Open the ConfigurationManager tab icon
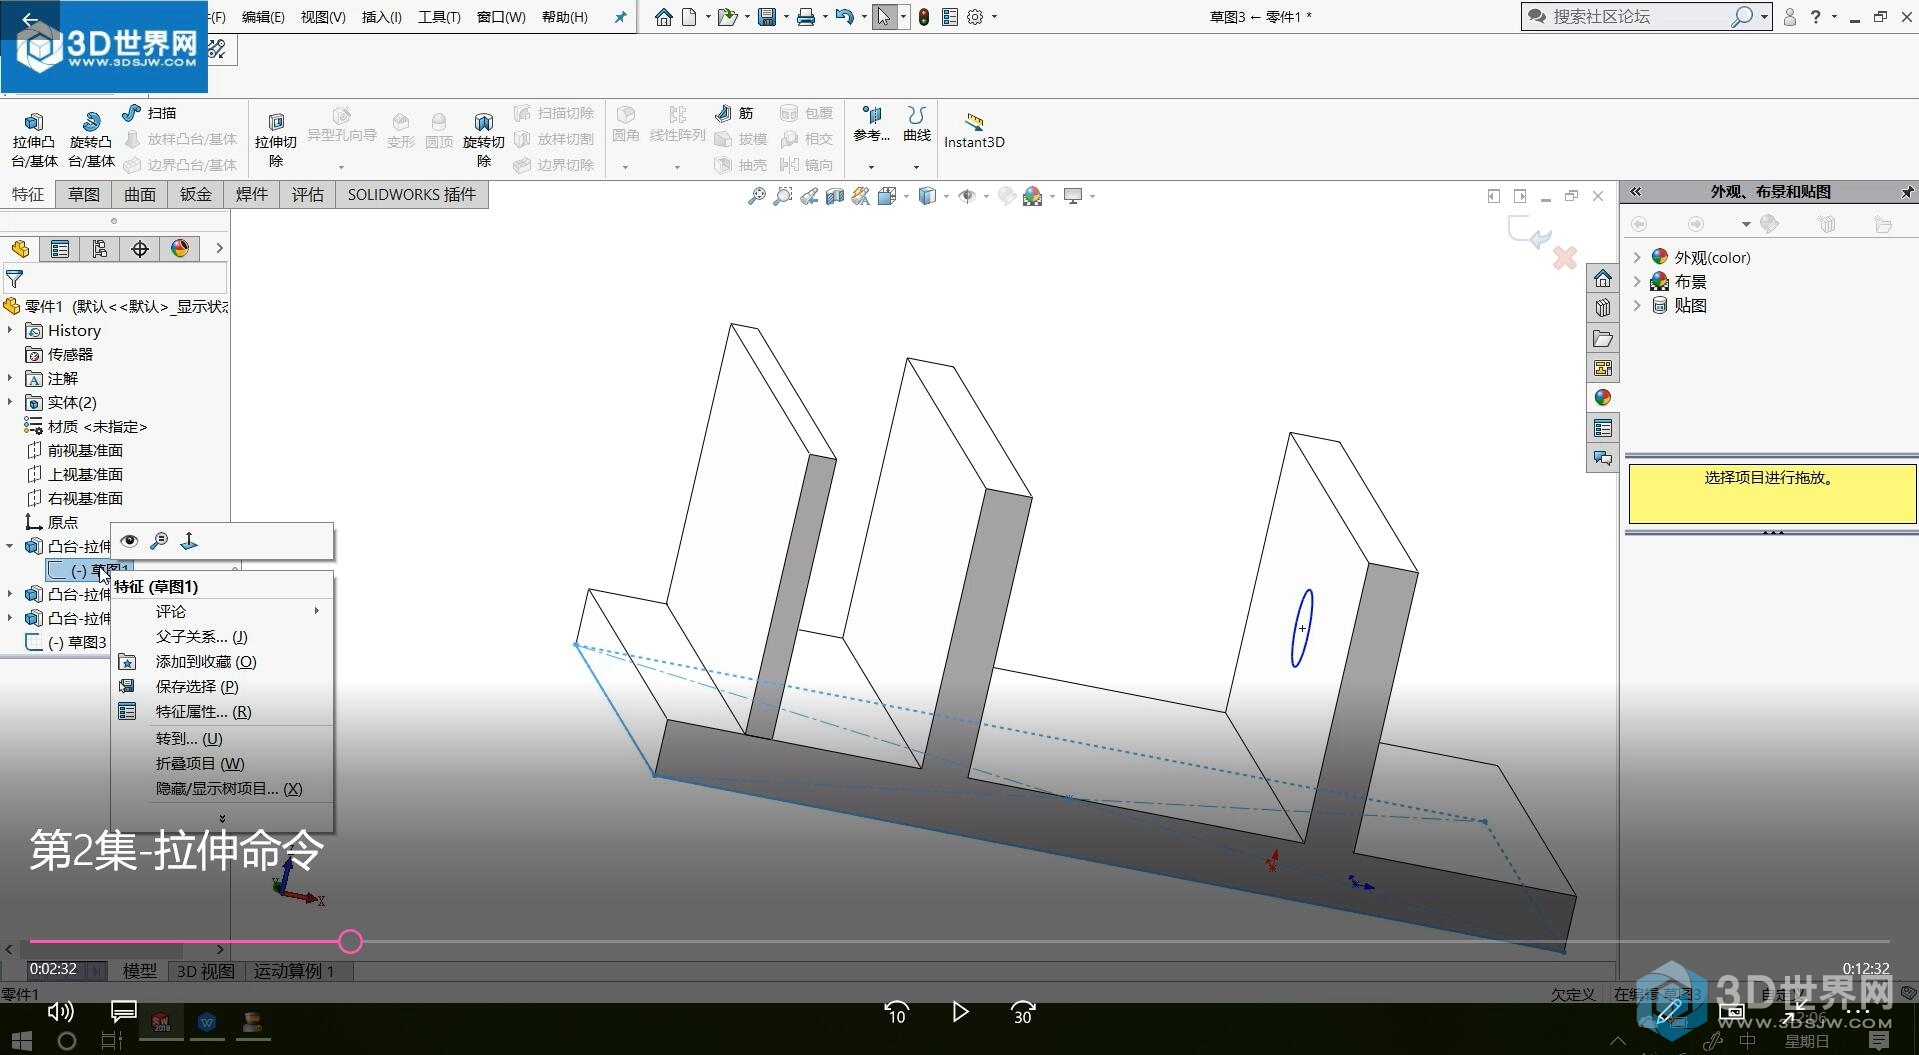The height and width of the screenshot is (1055, 1919). [100, 249]
